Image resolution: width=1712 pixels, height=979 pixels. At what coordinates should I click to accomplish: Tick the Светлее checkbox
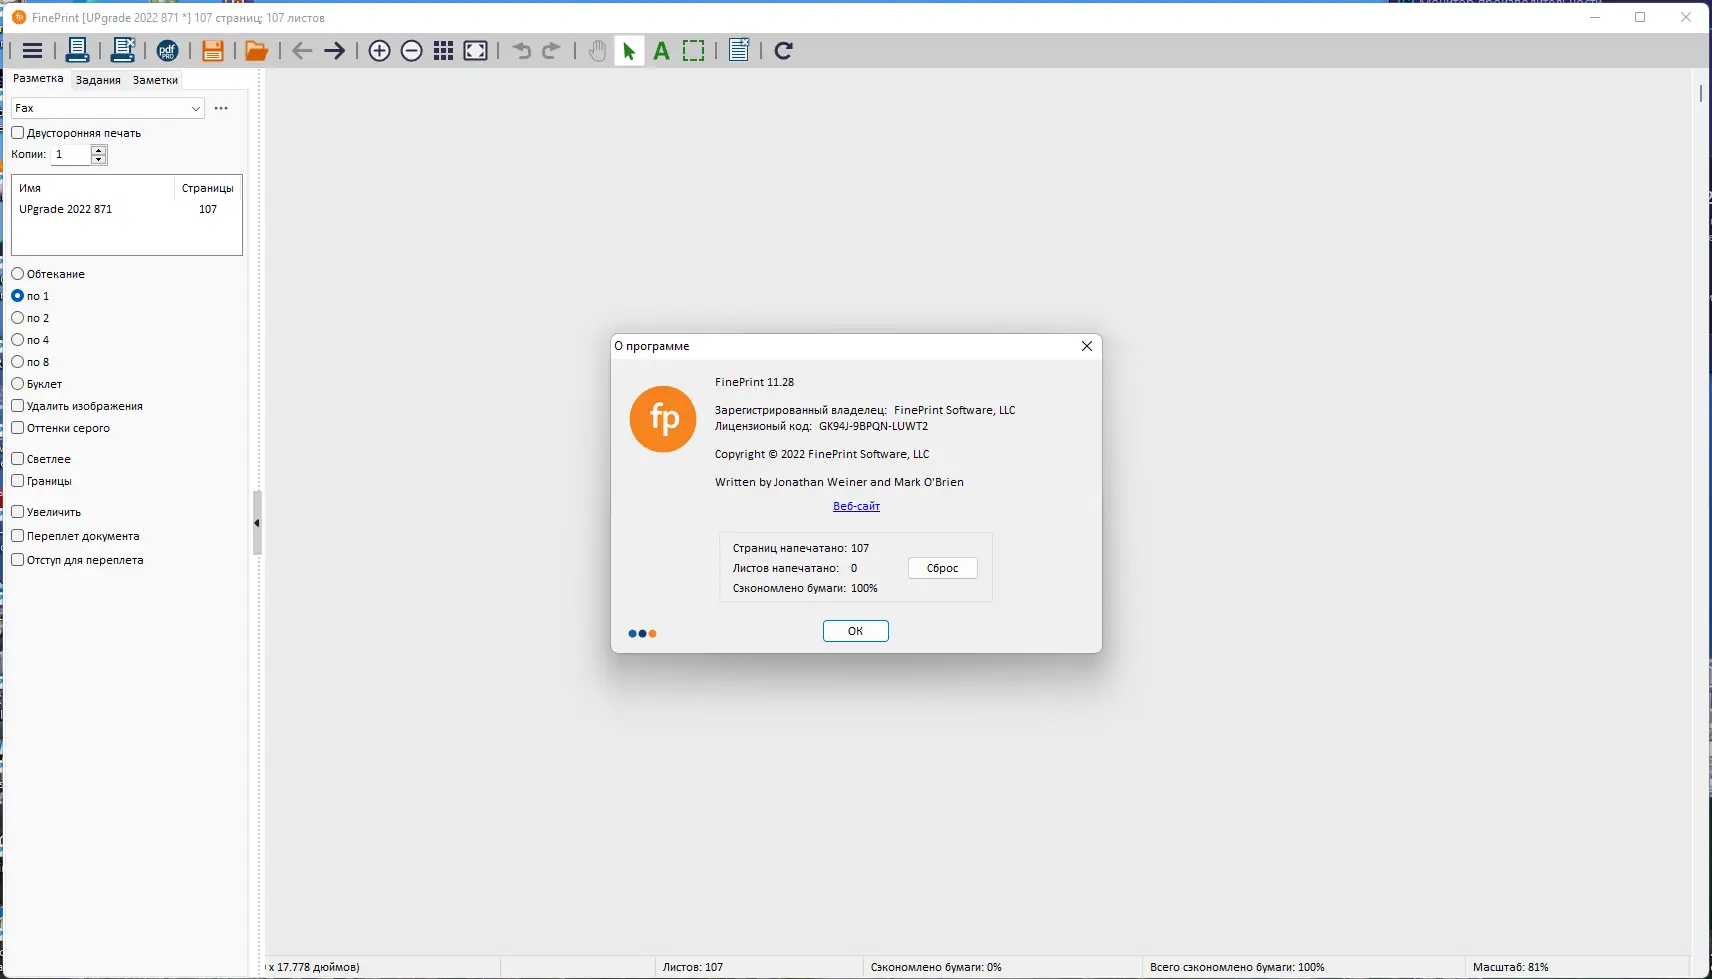coord(18,459)
